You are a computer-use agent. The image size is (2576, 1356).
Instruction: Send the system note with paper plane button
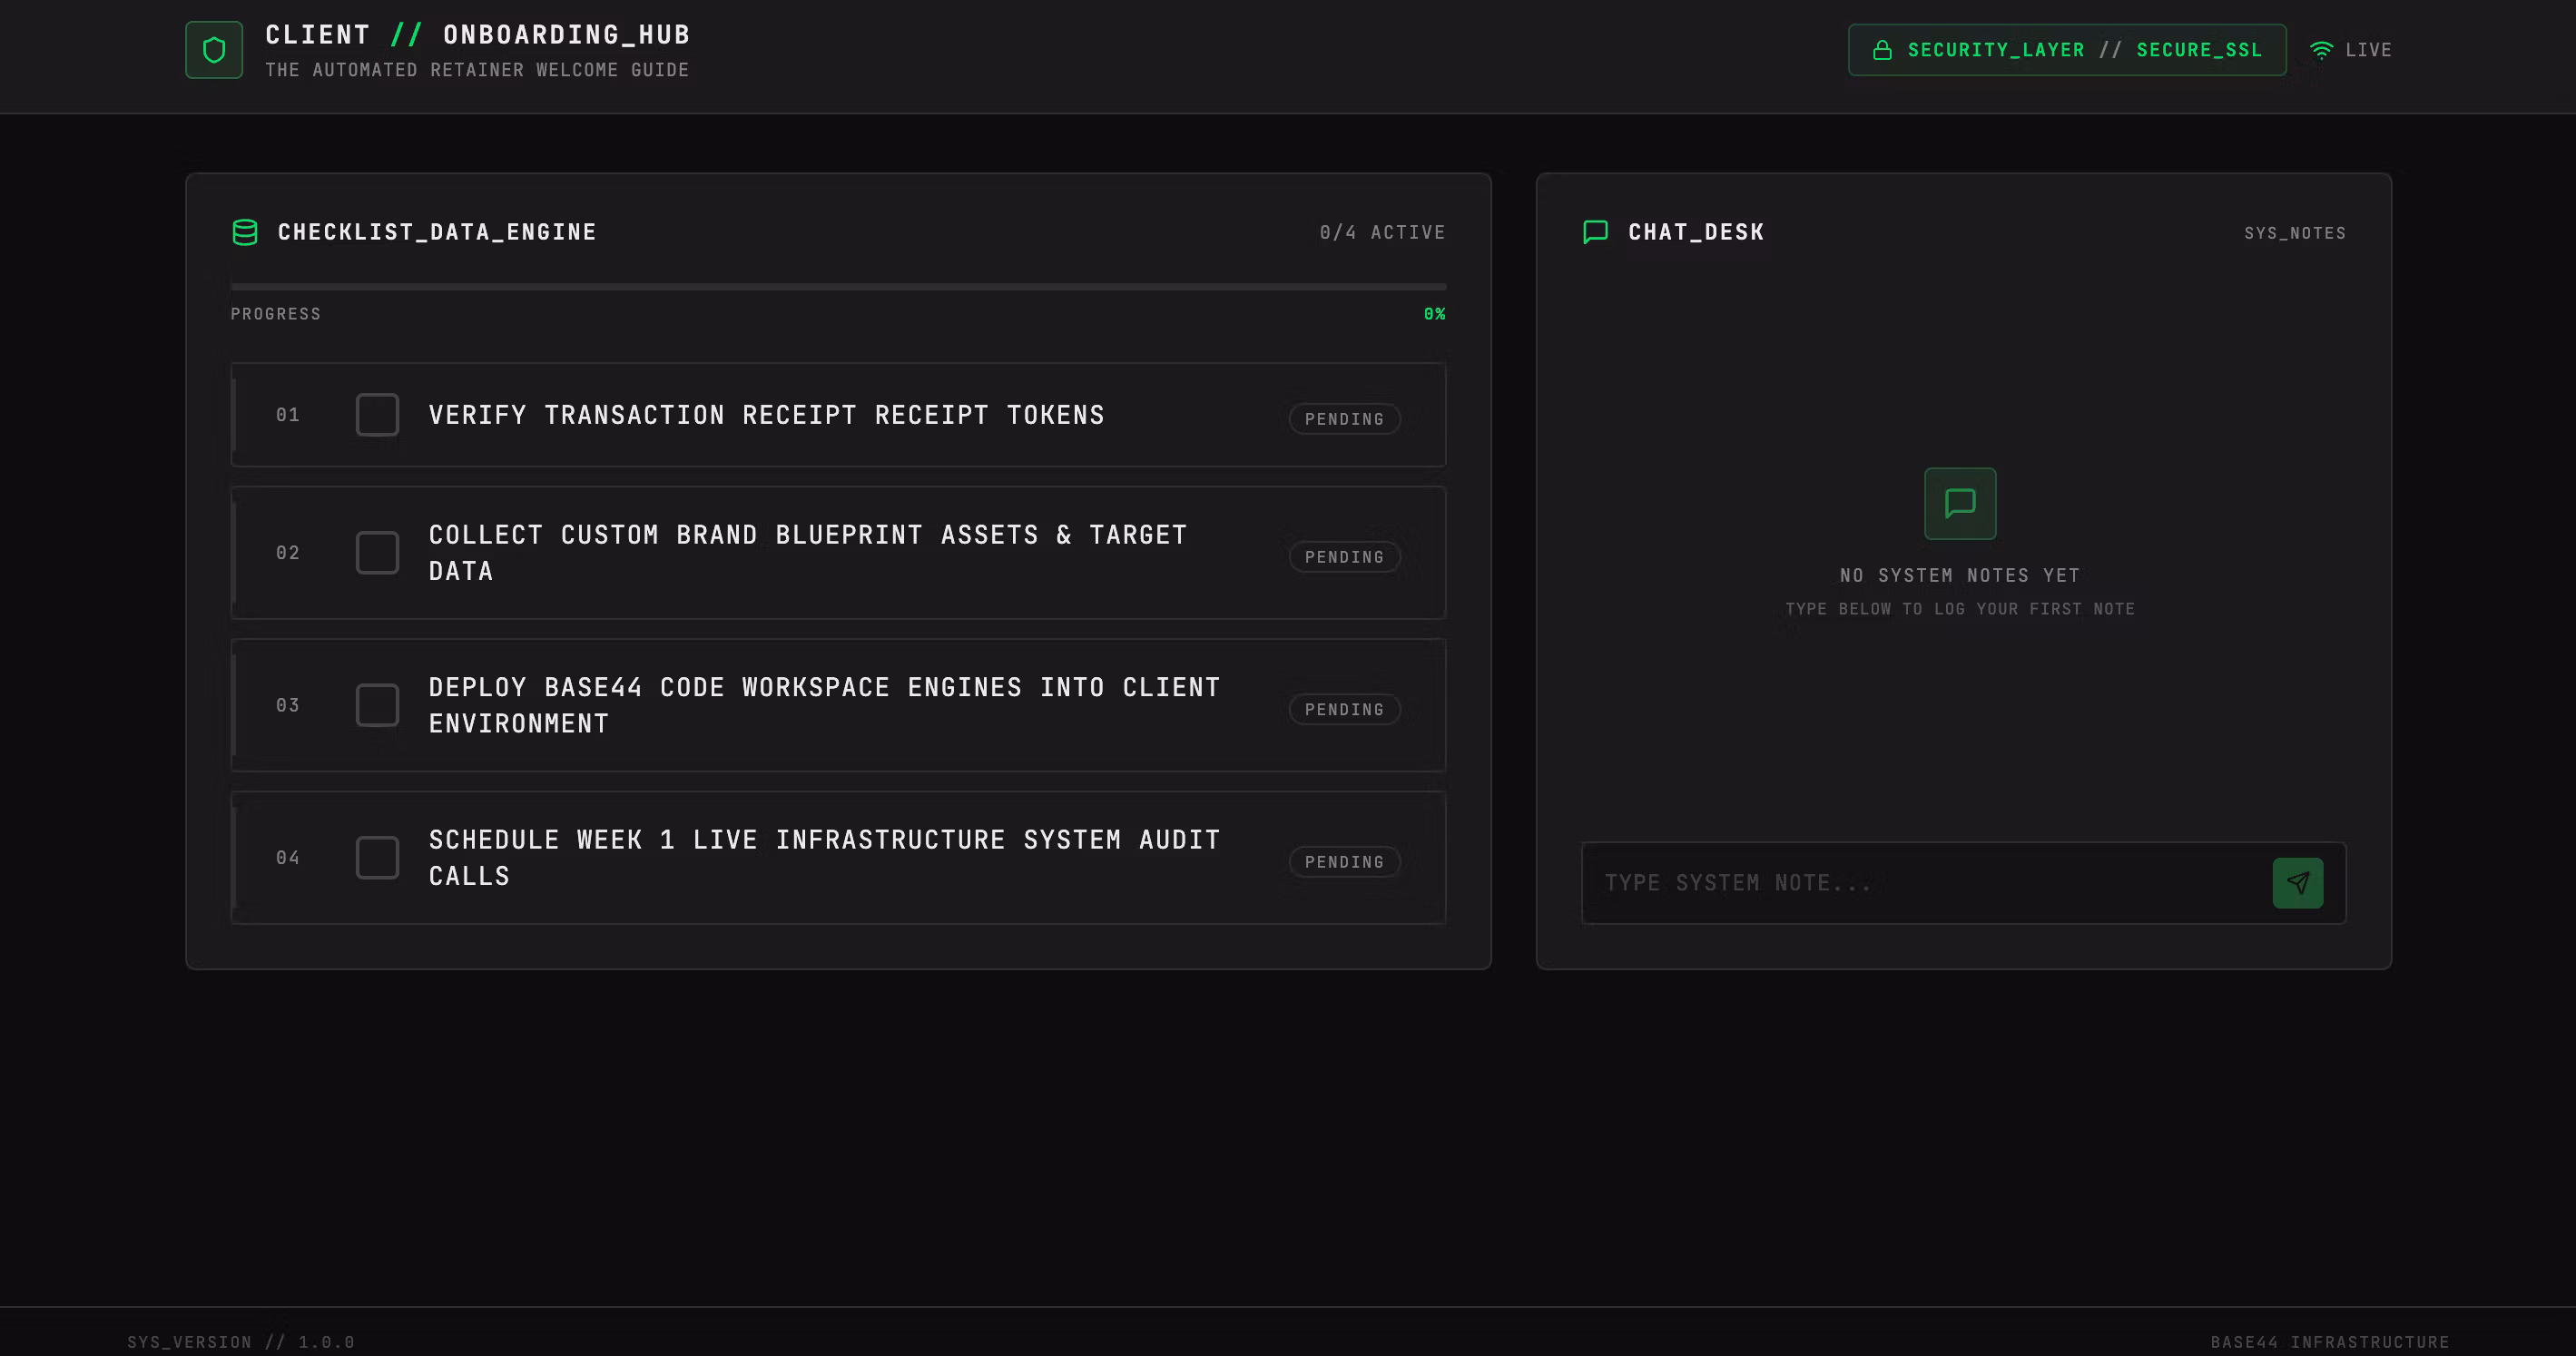tap(2298, 883)
